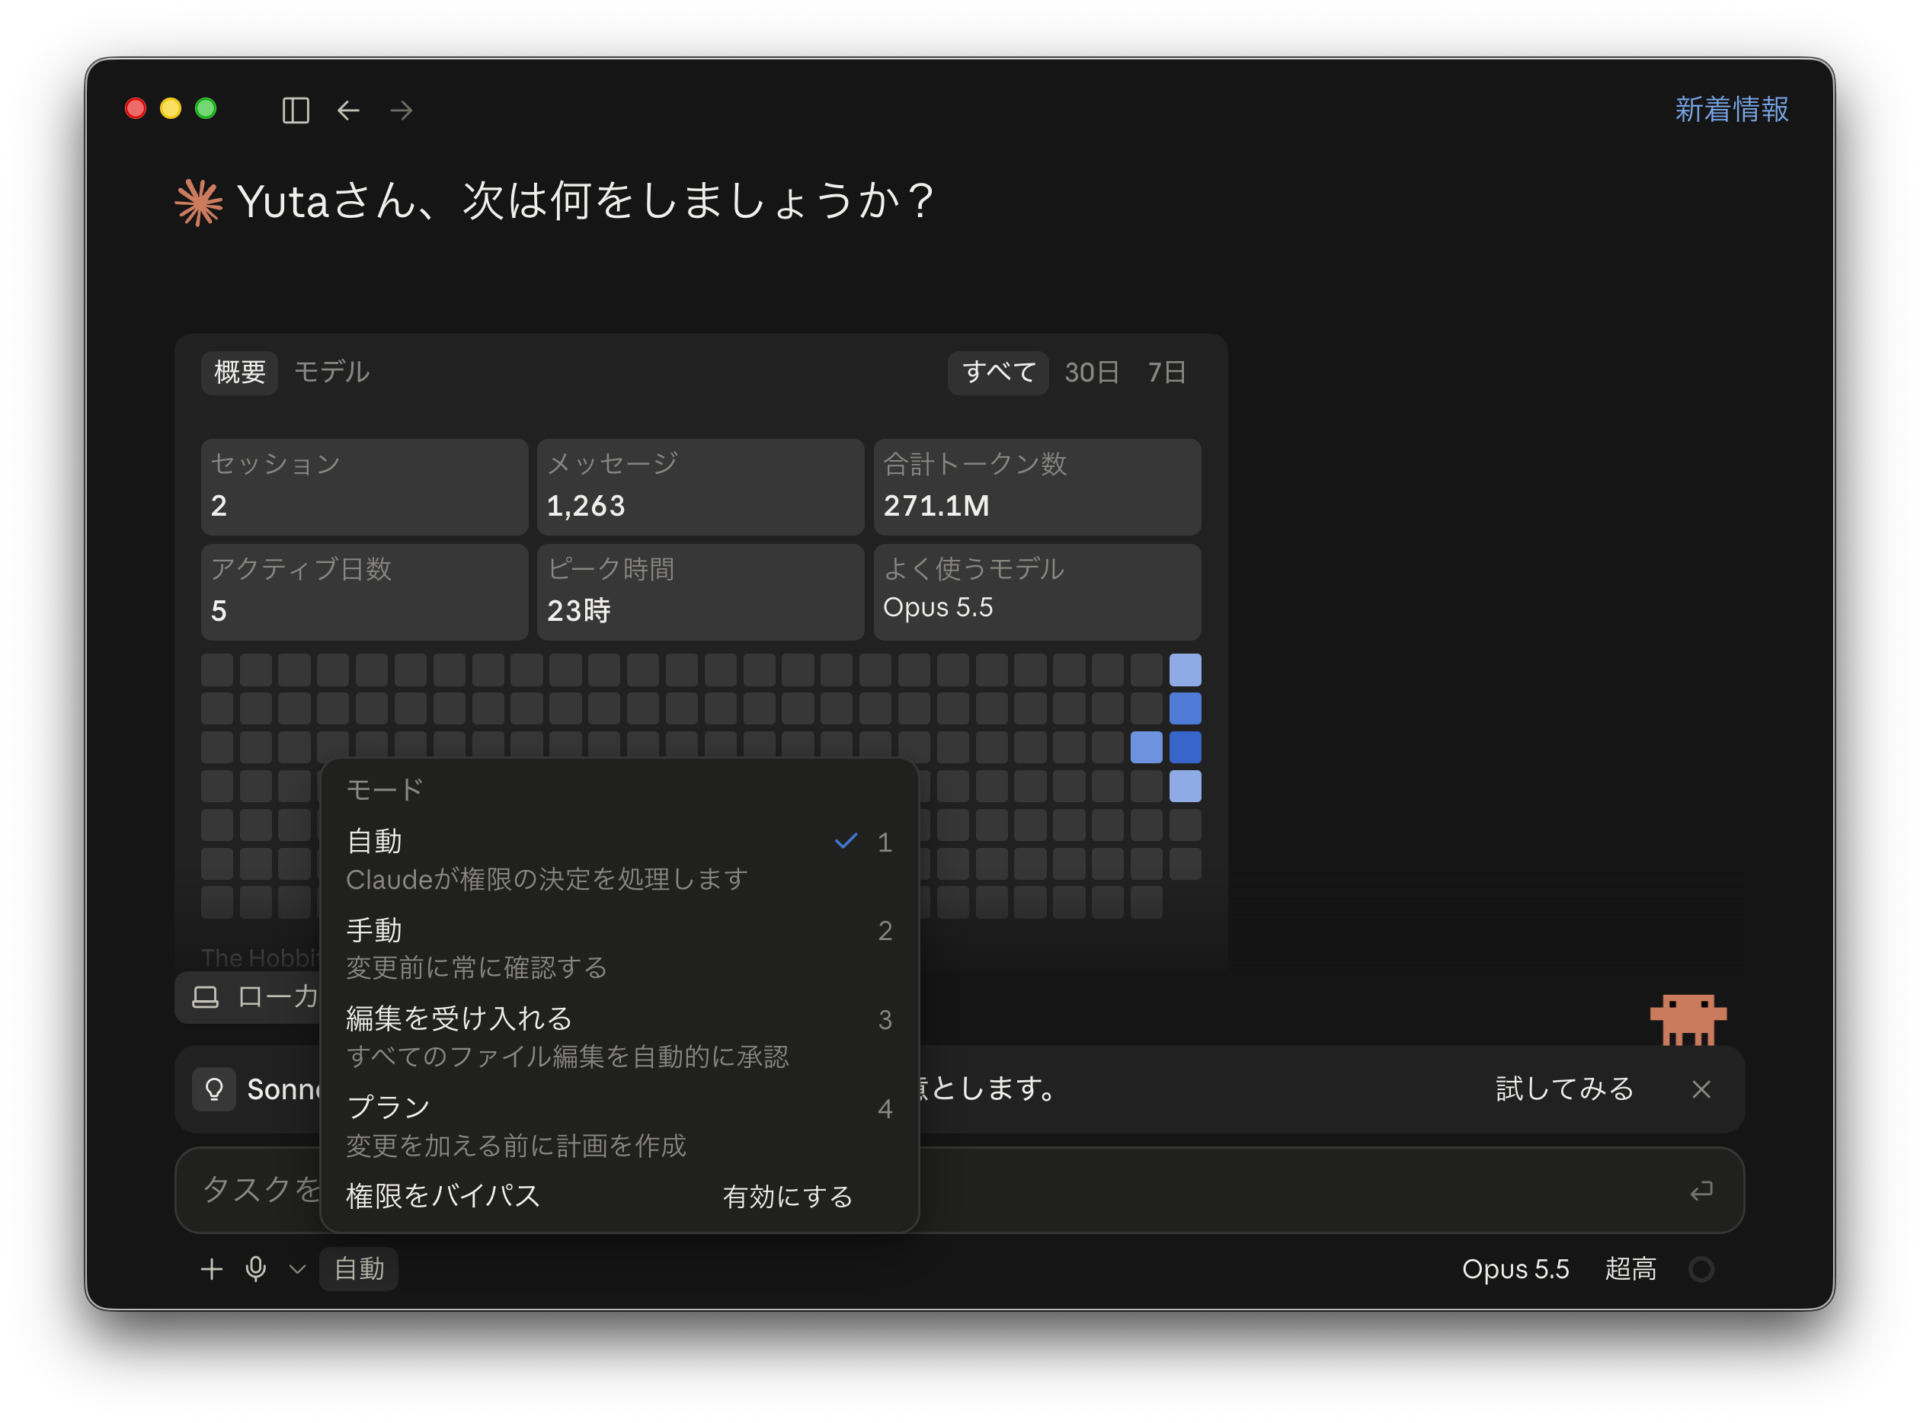Viewport: 1920px width, 1423px height.
Task: Click the plus attach icon
Action: [x=211, y=1269]
